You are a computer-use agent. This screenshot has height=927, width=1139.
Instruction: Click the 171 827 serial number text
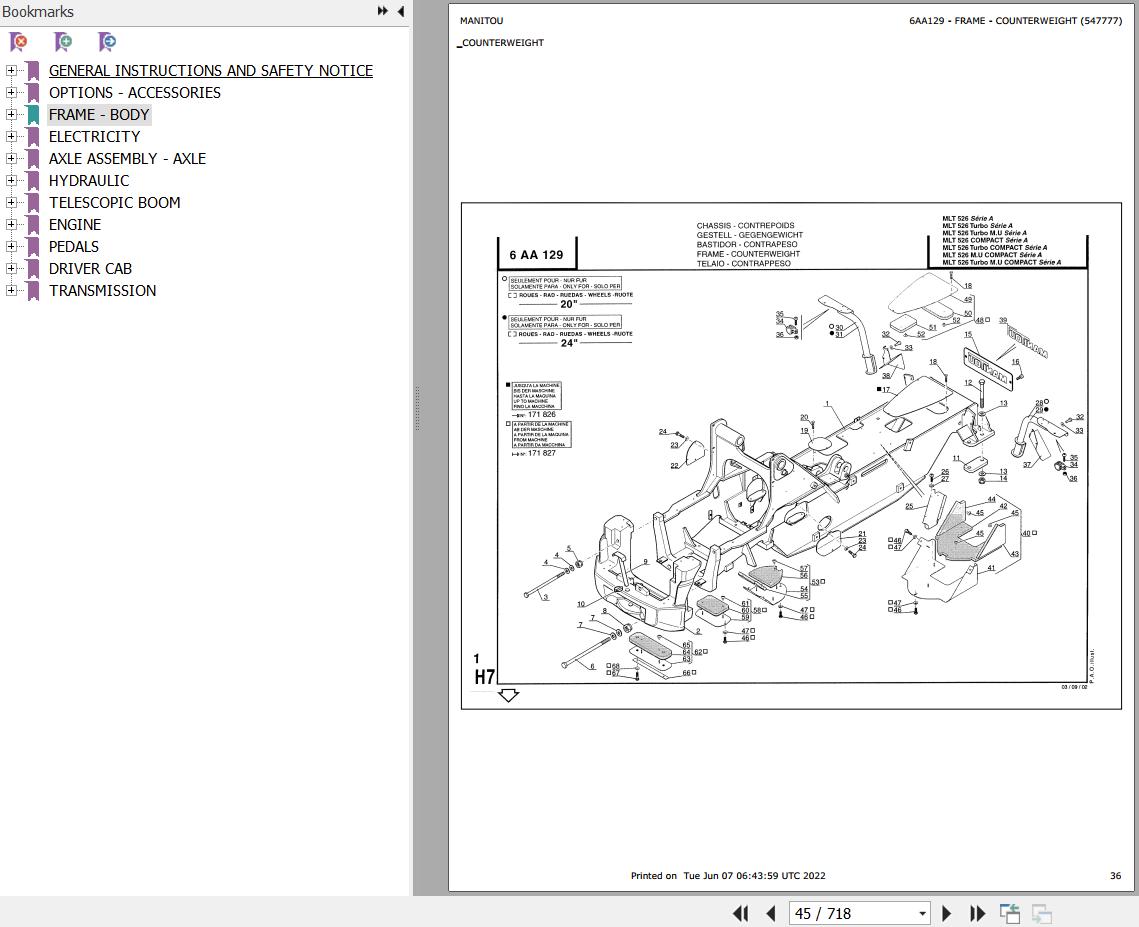(x=541, y=453)
